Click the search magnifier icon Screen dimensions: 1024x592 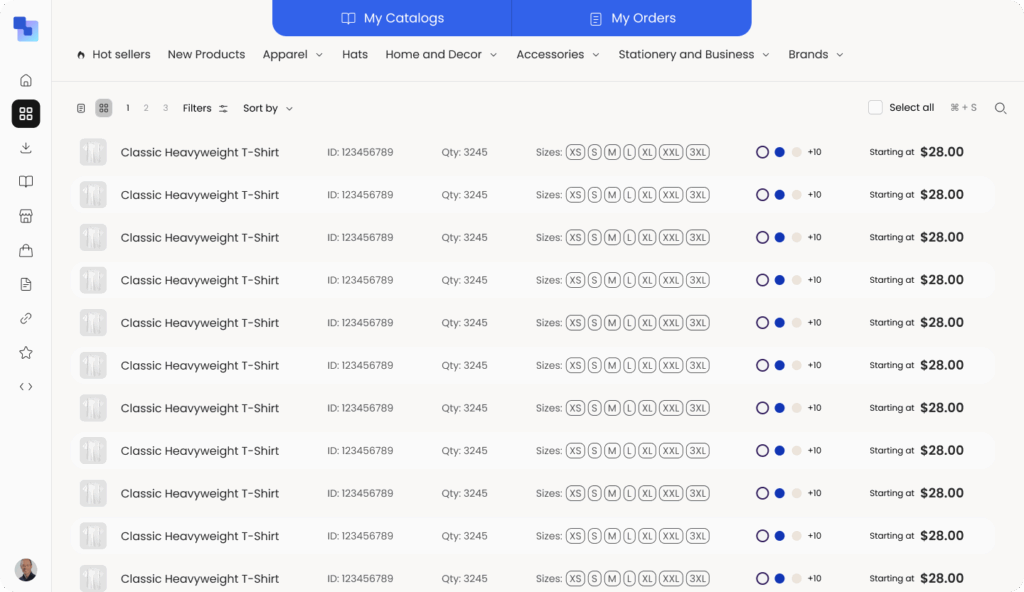(1000, 108)
